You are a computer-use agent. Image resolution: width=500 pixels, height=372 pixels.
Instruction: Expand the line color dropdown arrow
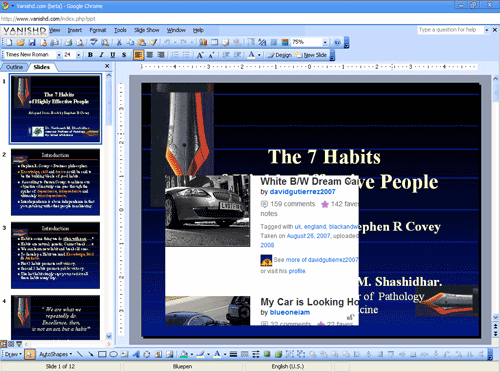click(x=208, y=354)
